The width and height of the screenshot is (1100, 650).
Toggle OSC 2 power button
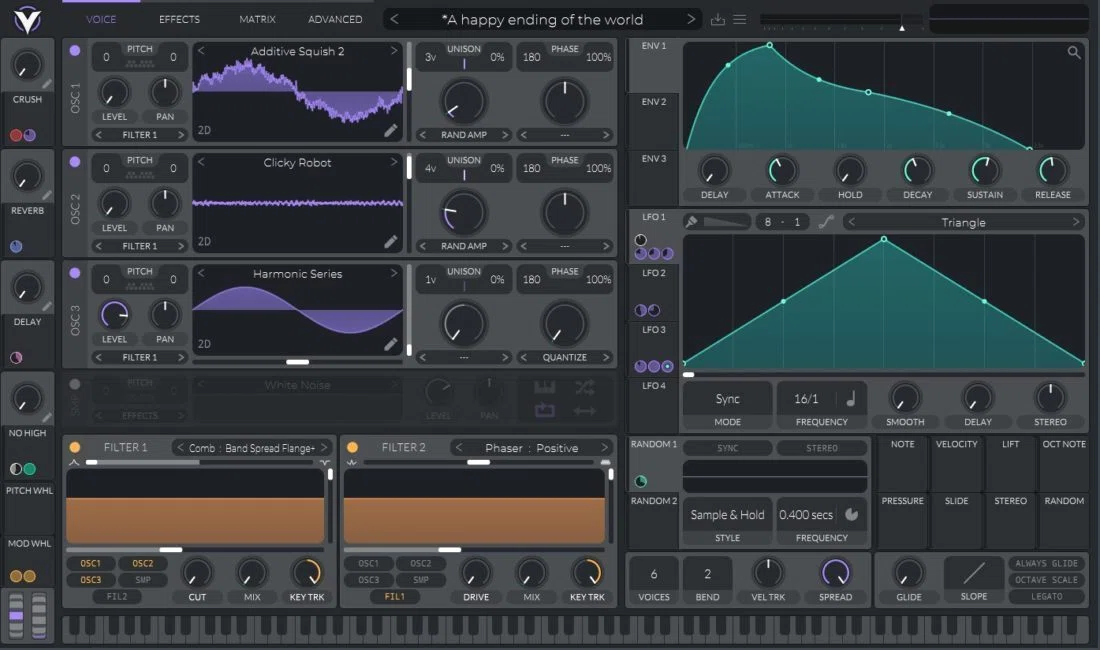(x=74, y=161)
